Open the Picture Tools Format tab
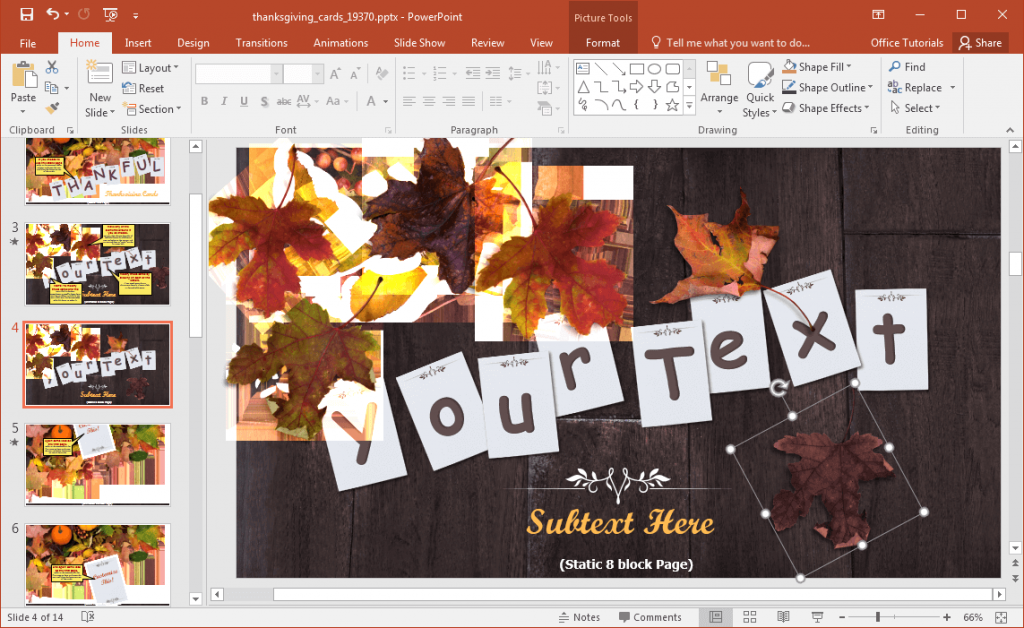The image size is (1024, 628). [x=602, y=43]
